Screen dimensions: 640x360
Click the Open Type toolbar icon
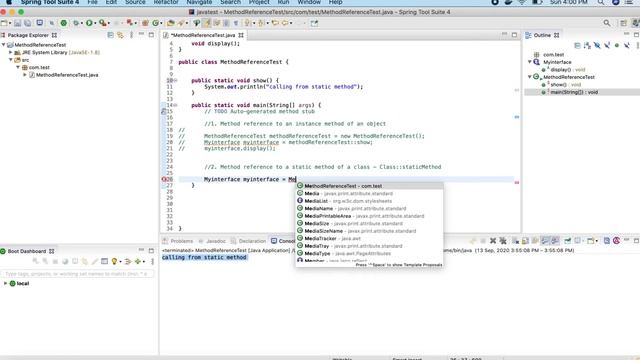click(x=171, y=23)
